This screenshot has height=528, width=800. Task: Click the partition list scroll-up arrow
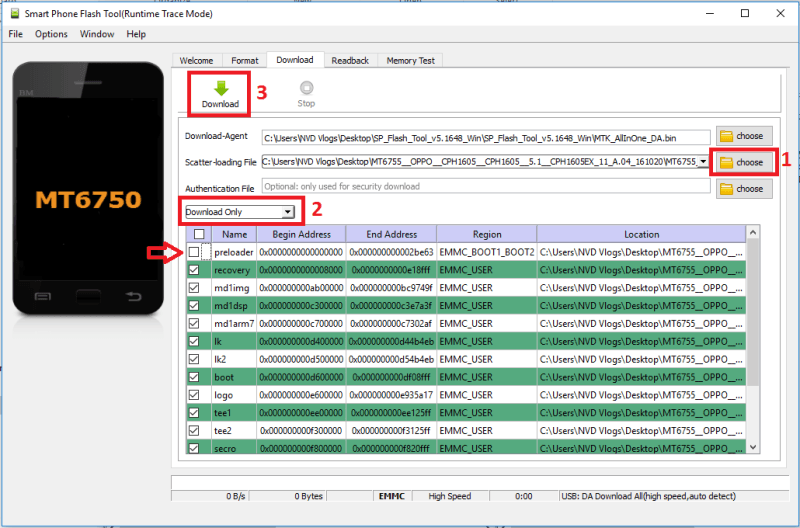[x=753, y=233]
